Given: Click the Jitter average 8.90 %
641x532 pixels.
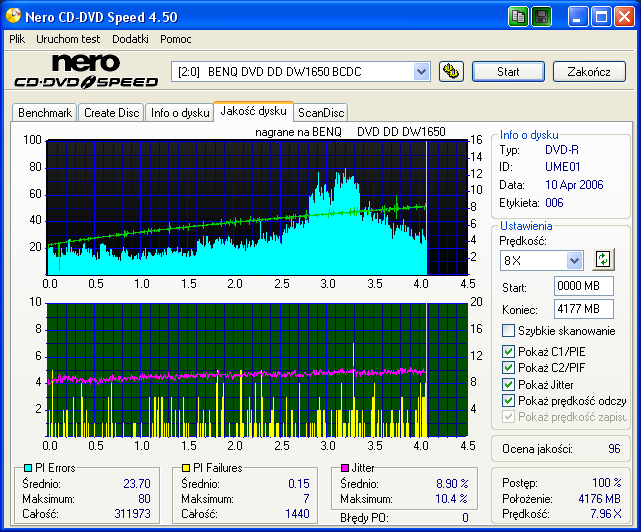Looking at the screenshot, I should 452,484.
